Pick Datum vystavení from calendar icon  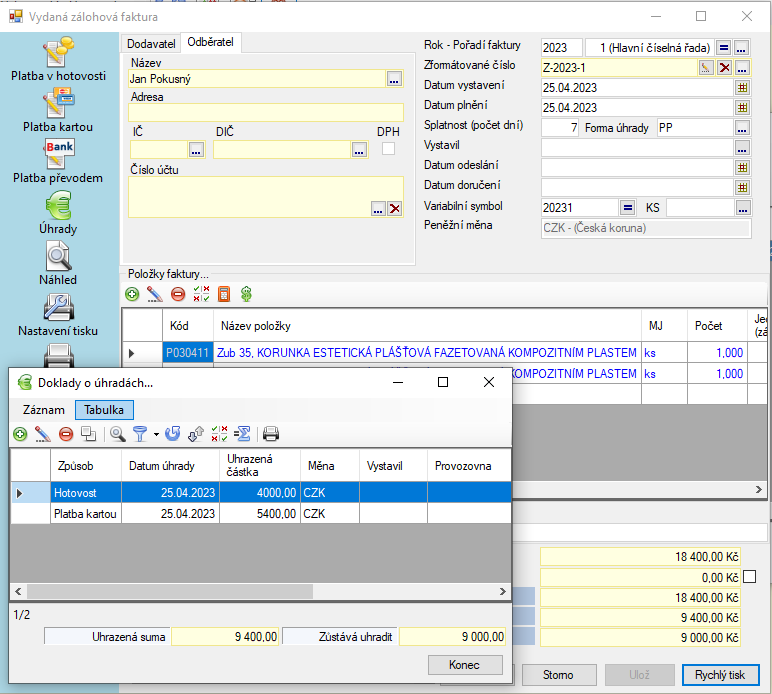pyautogui.click(x=742, y=88)
